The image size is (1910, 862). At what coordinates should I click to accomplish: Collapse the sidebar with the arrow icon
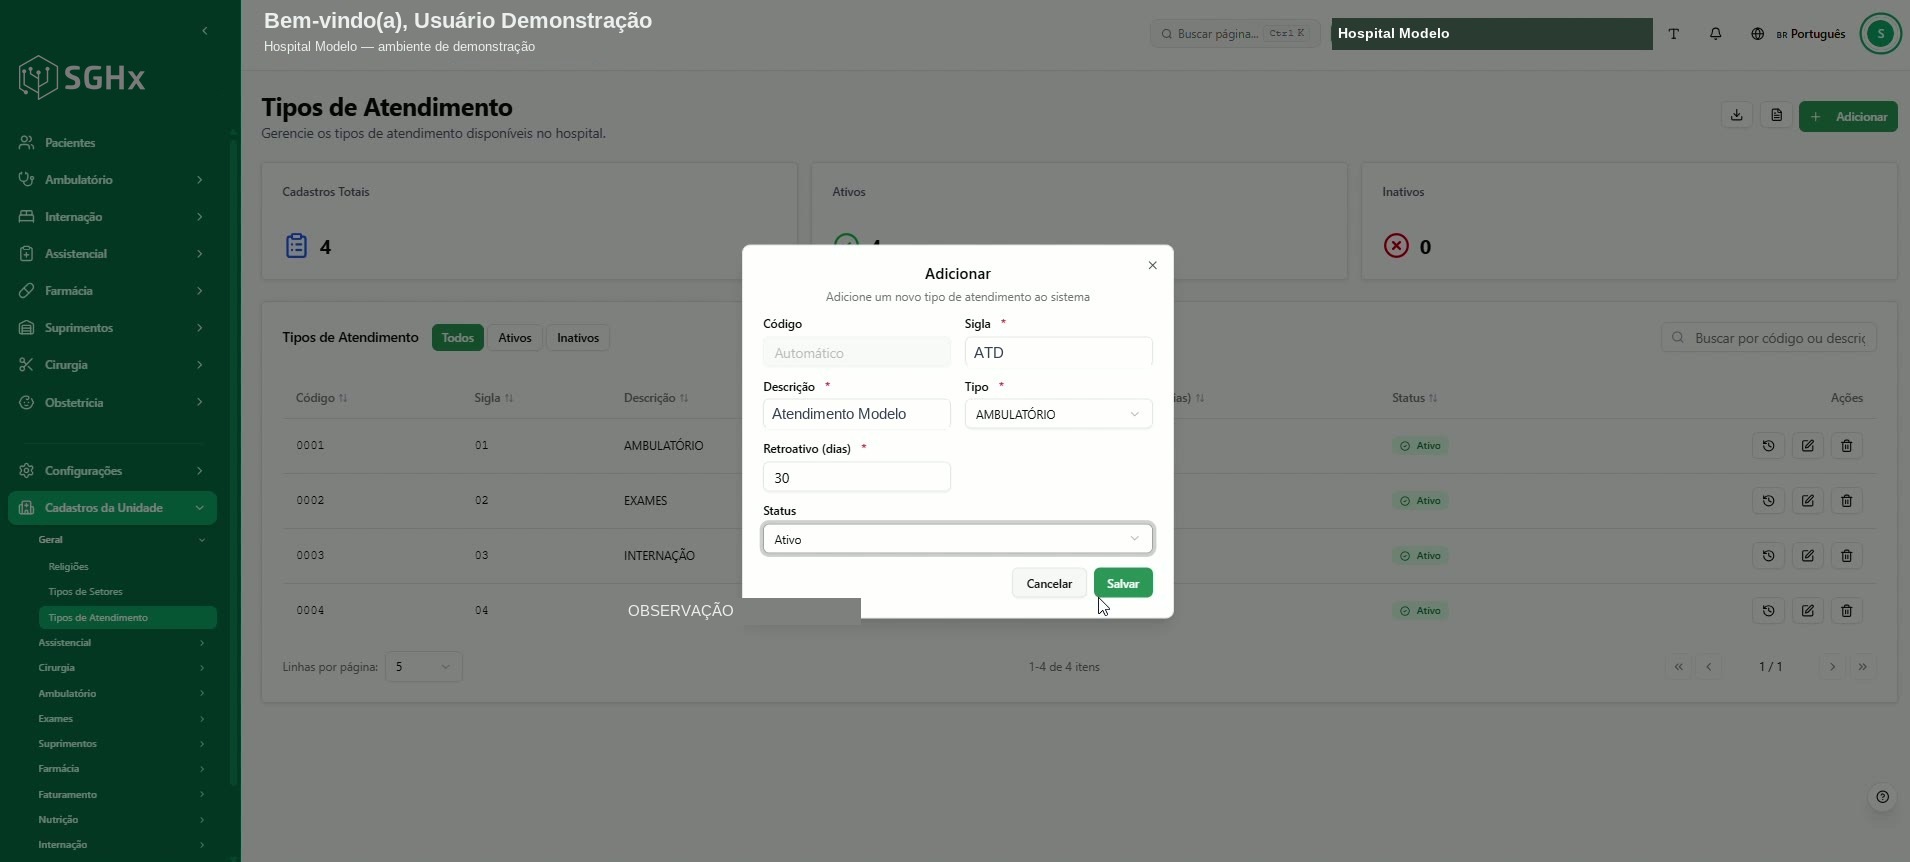click(204, 31)
